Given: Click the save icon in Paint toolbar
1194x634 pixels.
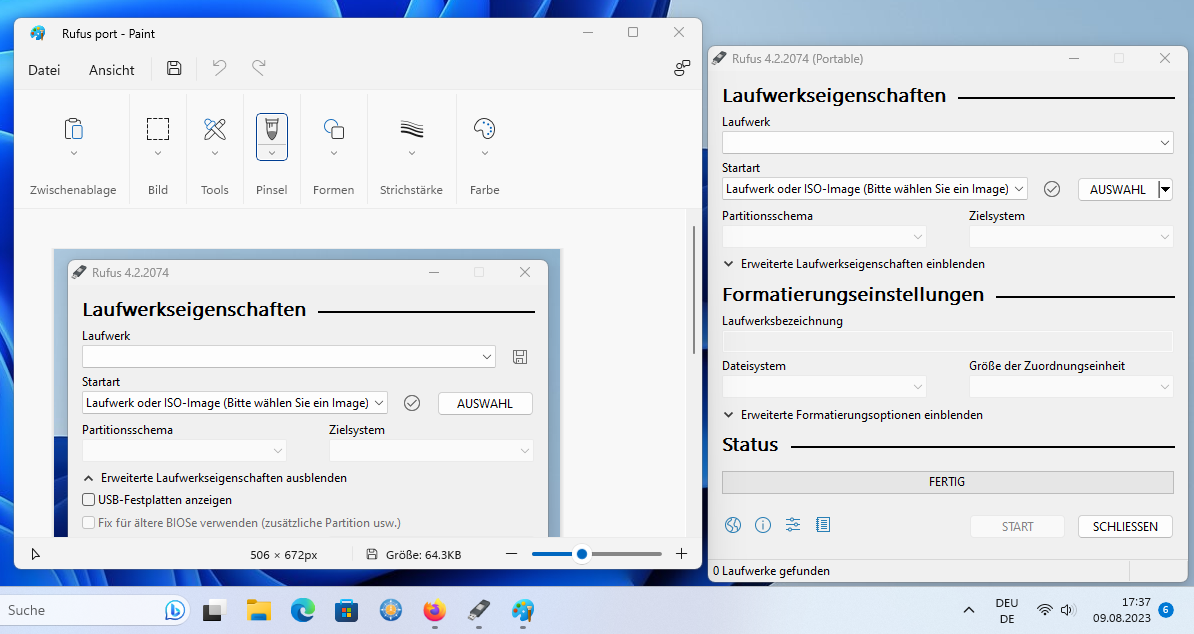Looking at the screenshot, I should 174,68.
